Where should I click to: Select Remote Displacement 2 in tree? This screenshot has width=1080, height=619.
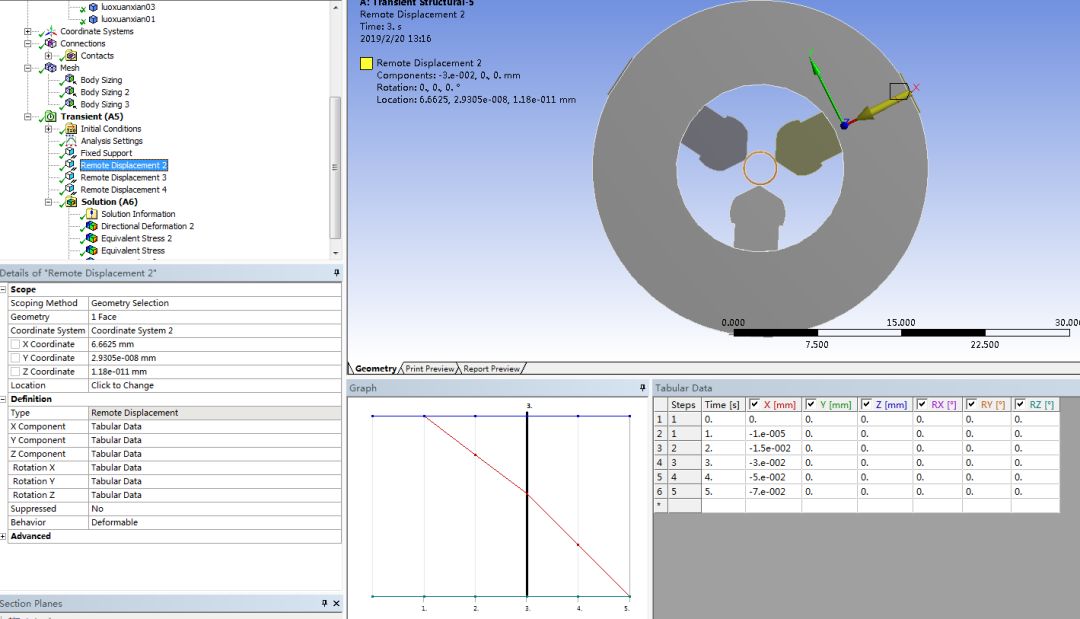[x=124, y=165]
